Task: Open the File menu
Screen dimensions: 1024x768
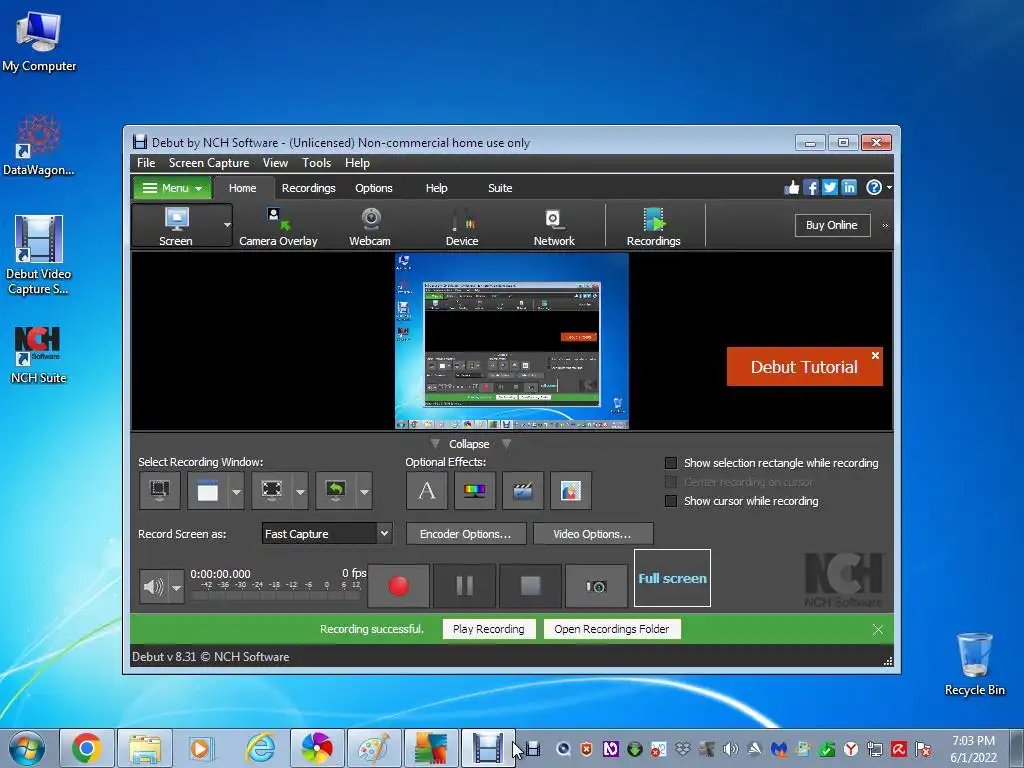Action: point(146,163)
